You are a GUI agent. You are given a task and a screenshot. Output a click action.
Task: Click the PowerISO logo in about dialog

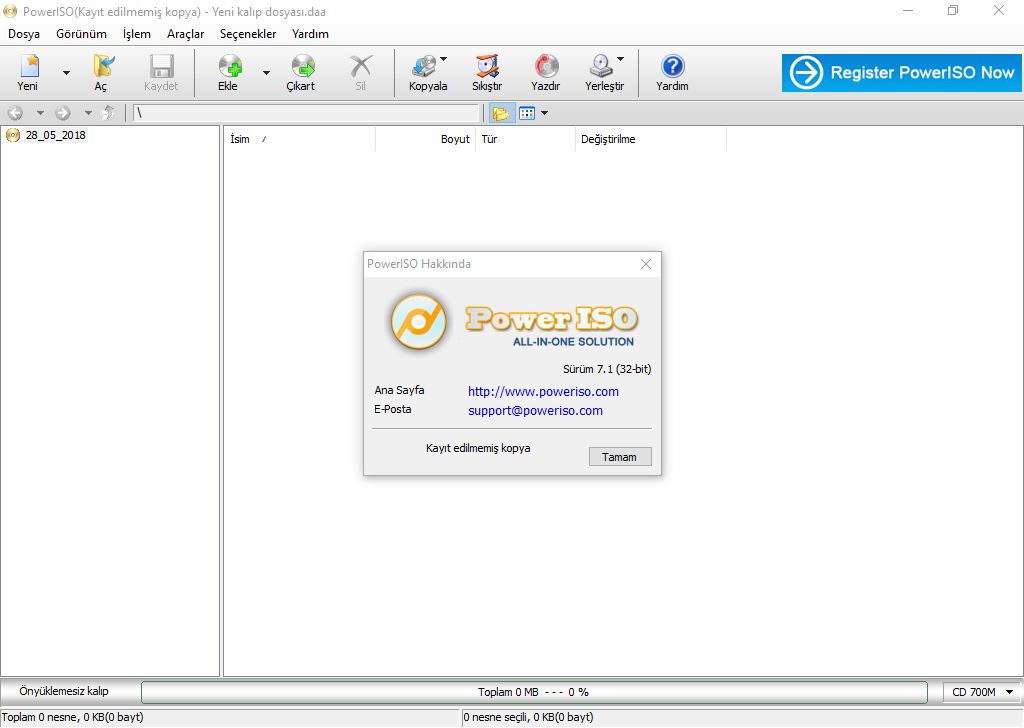(x=418, y=322)
